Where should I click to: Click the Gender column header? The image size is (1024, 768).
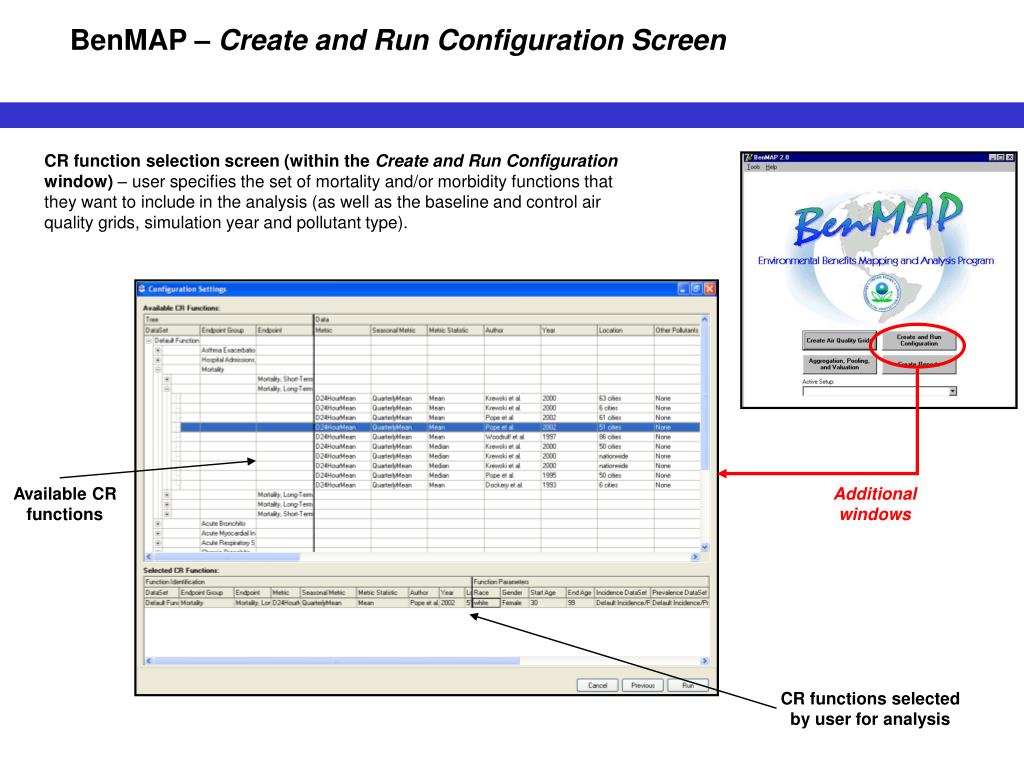(514, 592)
